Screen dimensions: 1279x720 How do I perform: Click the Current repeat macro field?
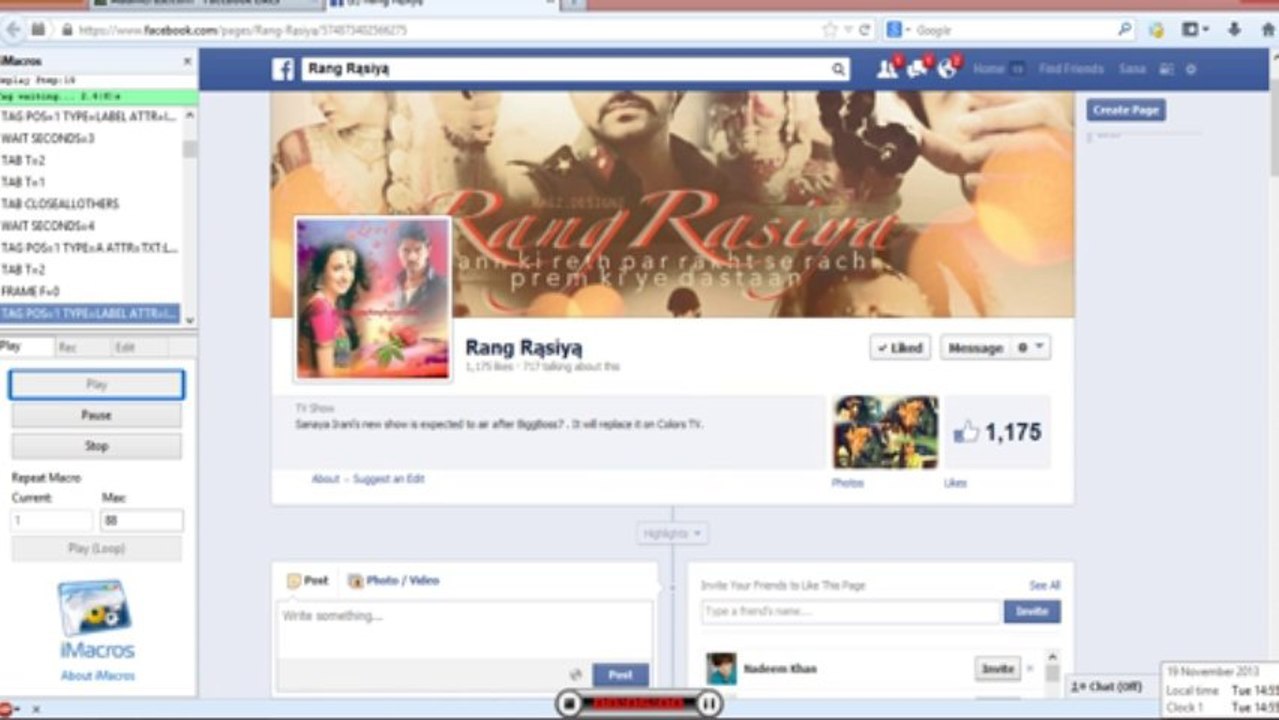click(52, 520)
